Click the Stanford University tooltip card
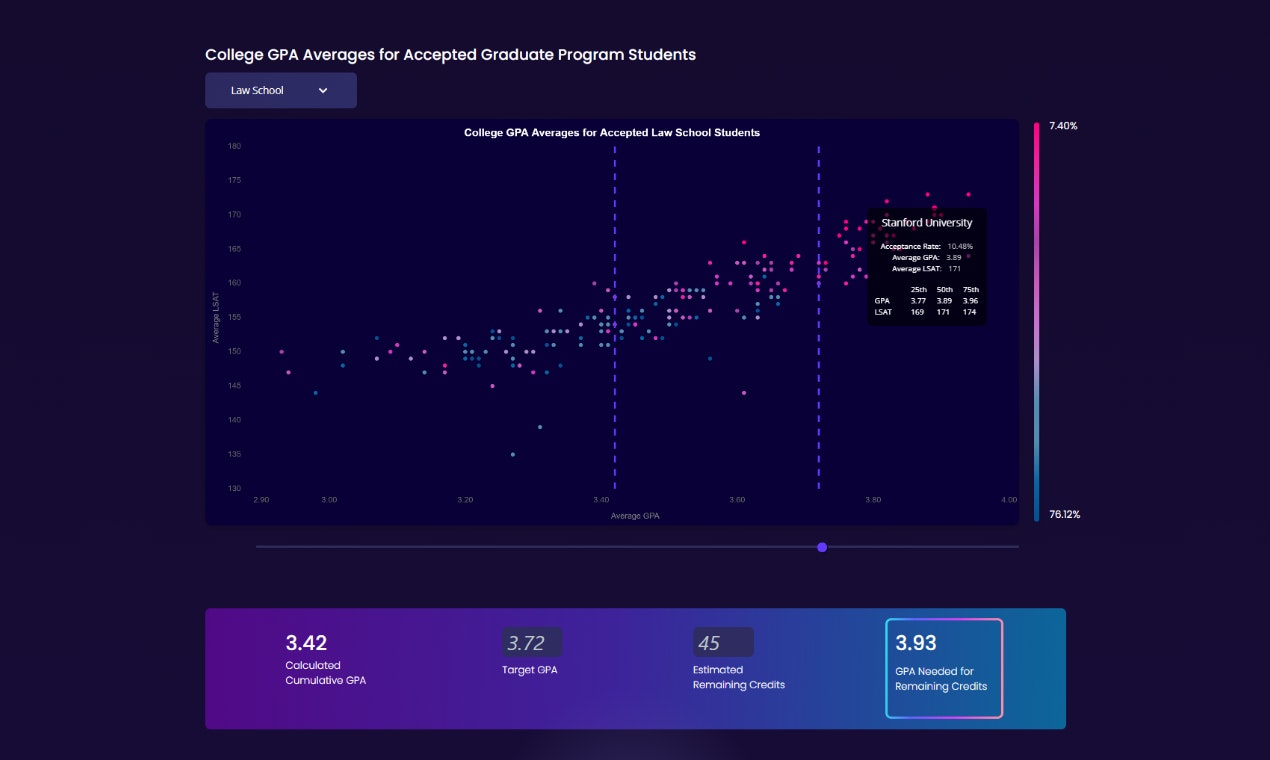The height and width of the screenshot is (760, 1270). (x=928, y=265)
